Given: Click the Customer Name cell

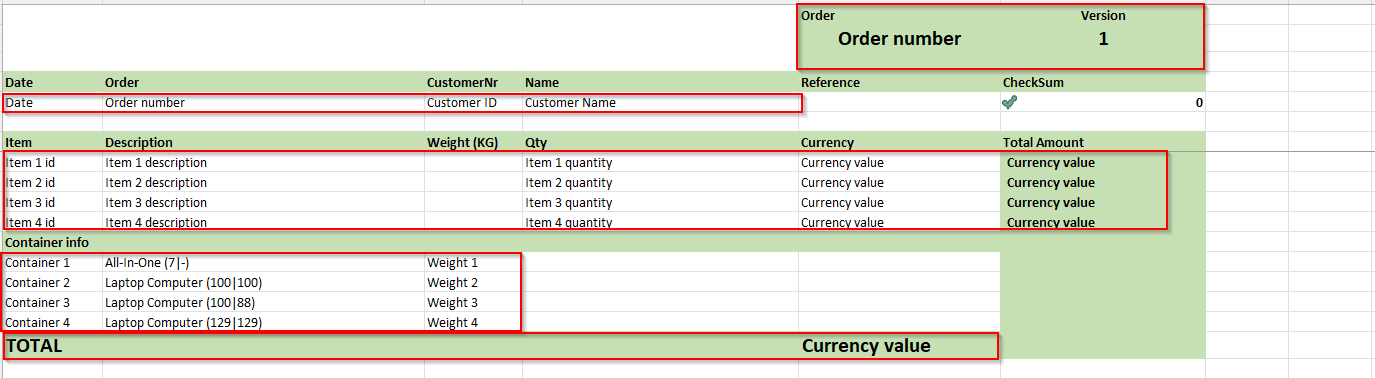Looking at the screenshot, I should pyautogui.click(x=660, y=102).
